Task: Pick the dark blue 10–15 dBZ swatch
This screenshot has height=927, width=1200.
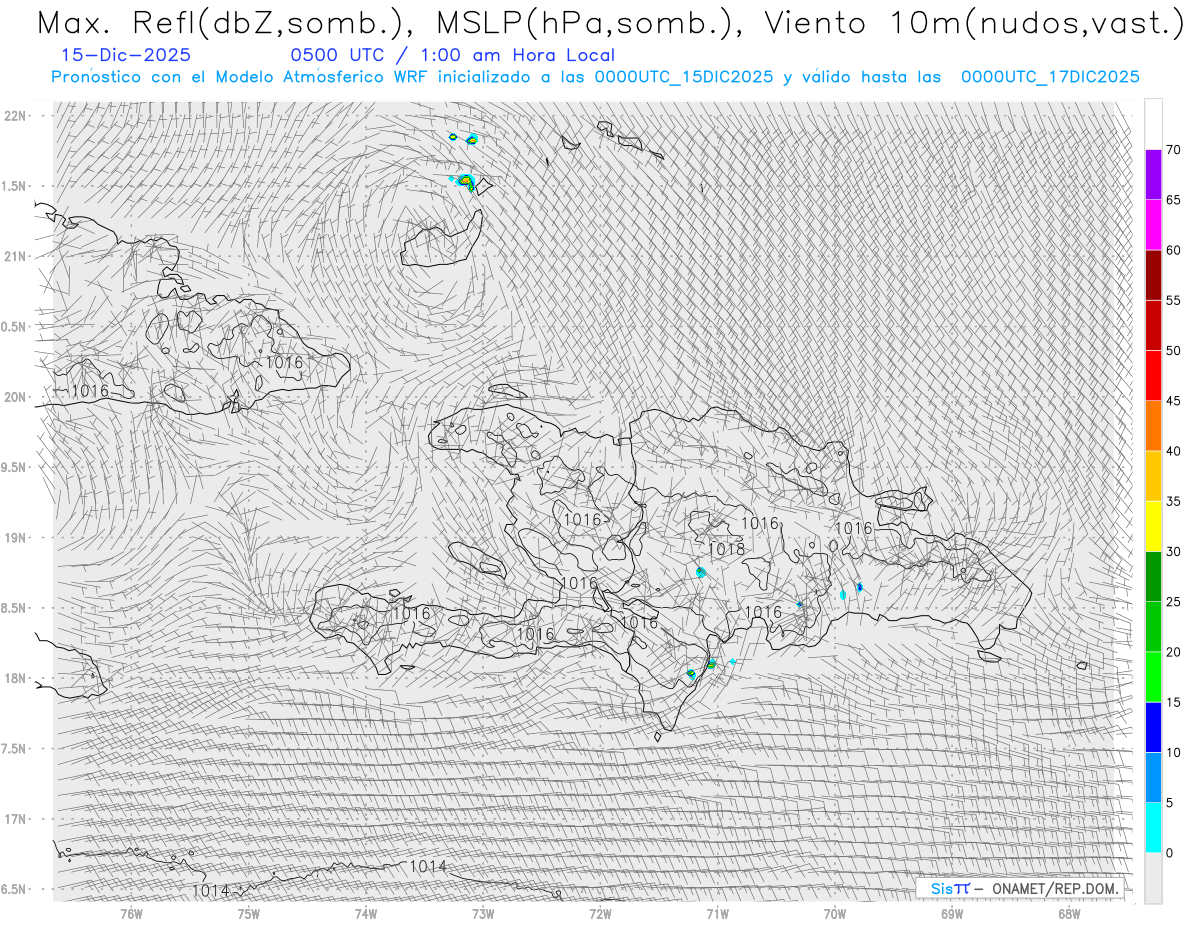Action: [1153, 727]
